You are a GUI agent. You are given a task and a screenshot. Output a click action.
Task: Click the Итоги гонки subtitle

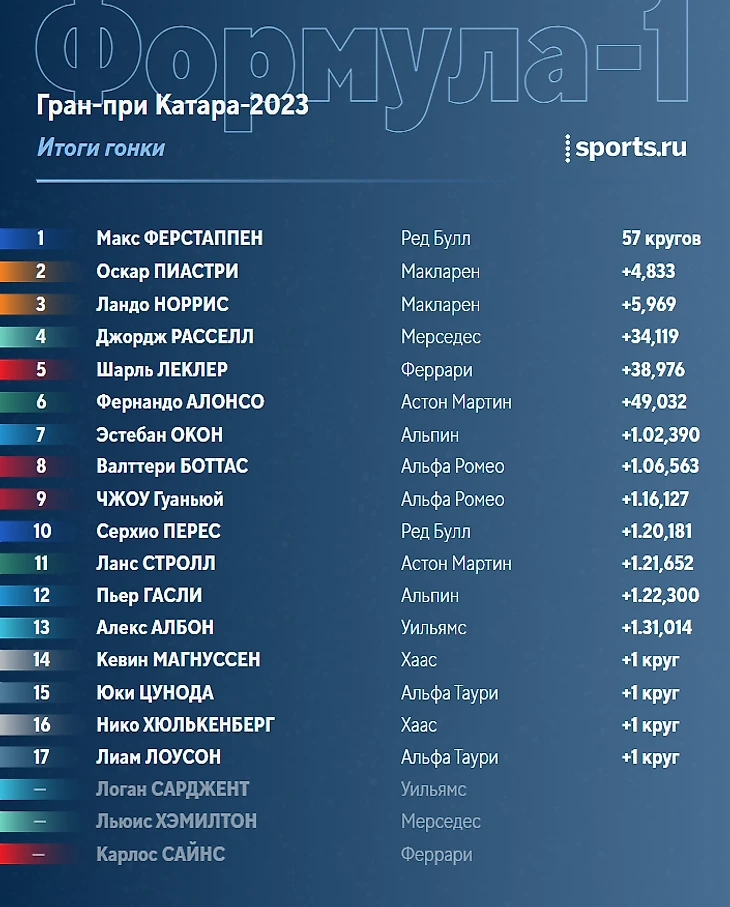(101, 148)
